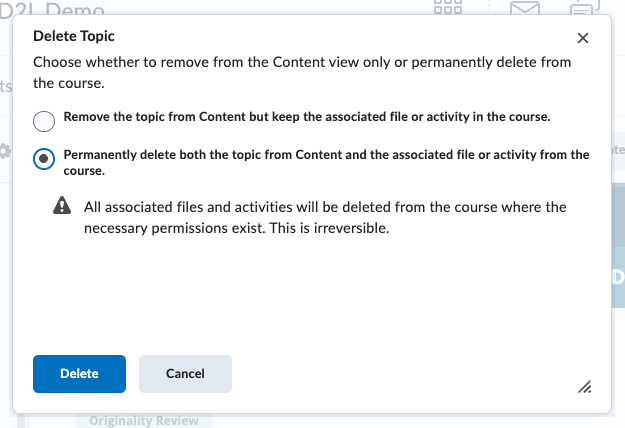The height and width of the screenshot is (428, 625).
Task: Click the 'Choose whether to remove' description
Action: (301, 71)
